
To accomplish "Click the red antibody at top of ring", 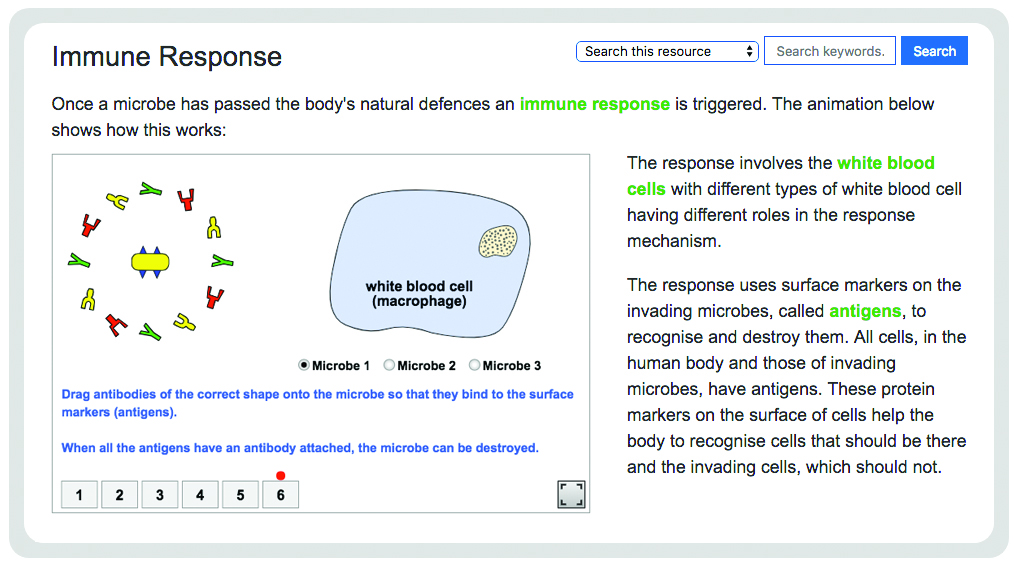I will [x=186, y=200].
